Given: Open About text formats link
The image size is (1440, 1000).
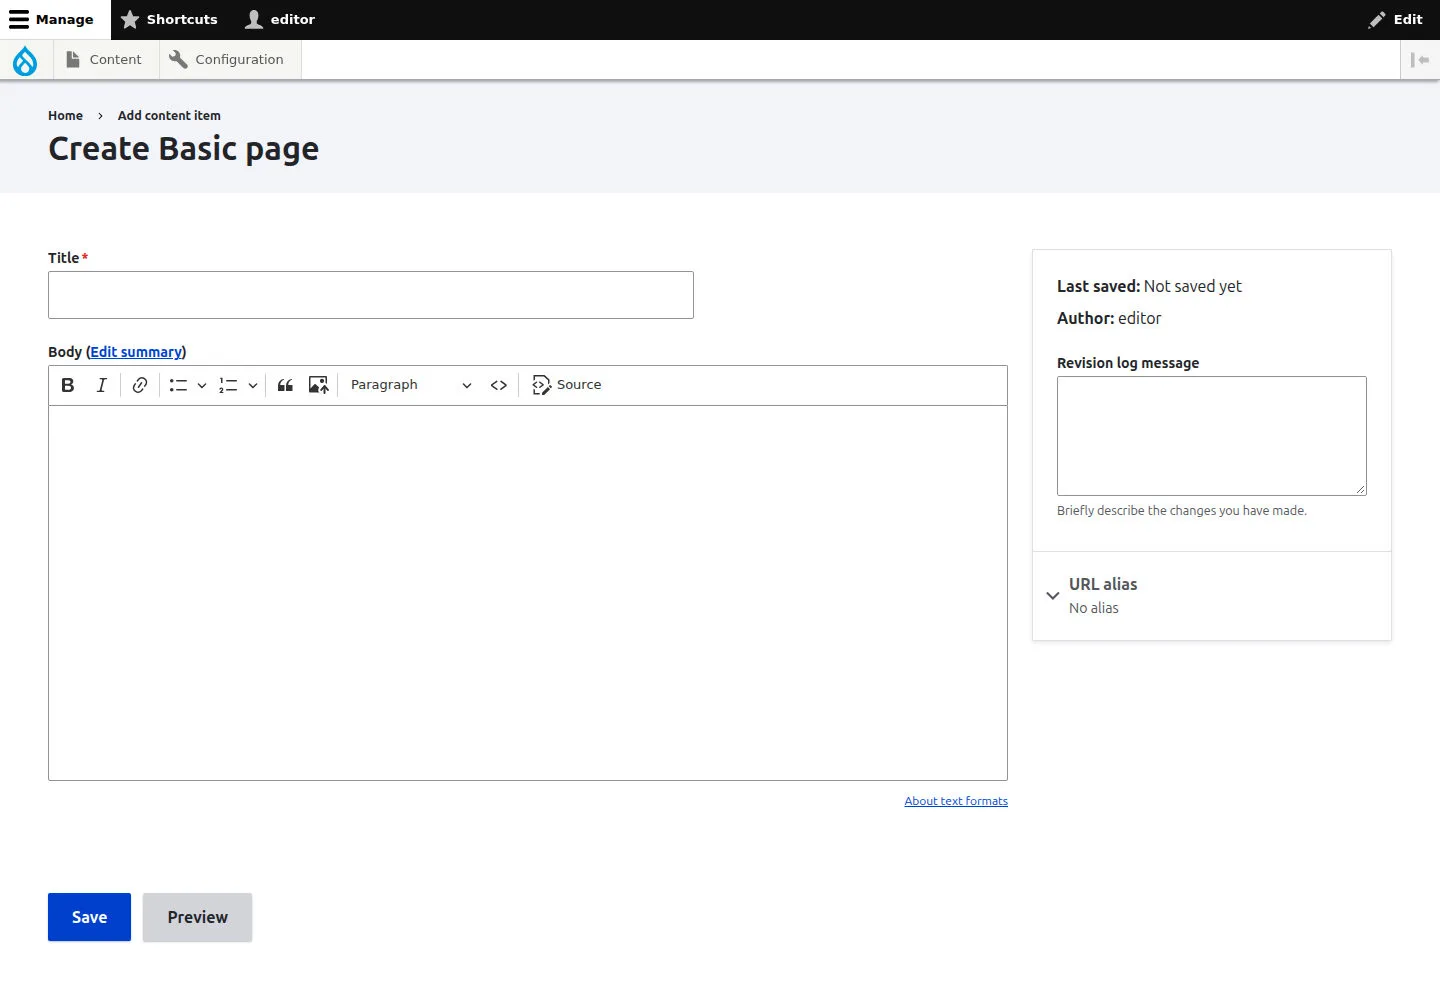Looking at the screenshot, I should (956, 801).
